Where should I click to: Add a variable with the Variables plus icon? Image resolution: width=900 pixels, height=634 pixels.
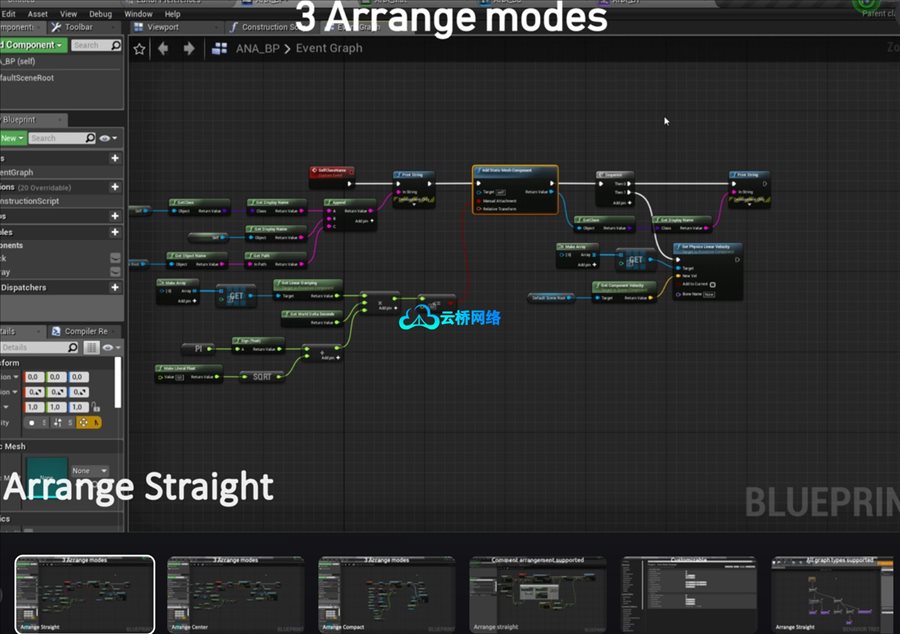(115, 232)
